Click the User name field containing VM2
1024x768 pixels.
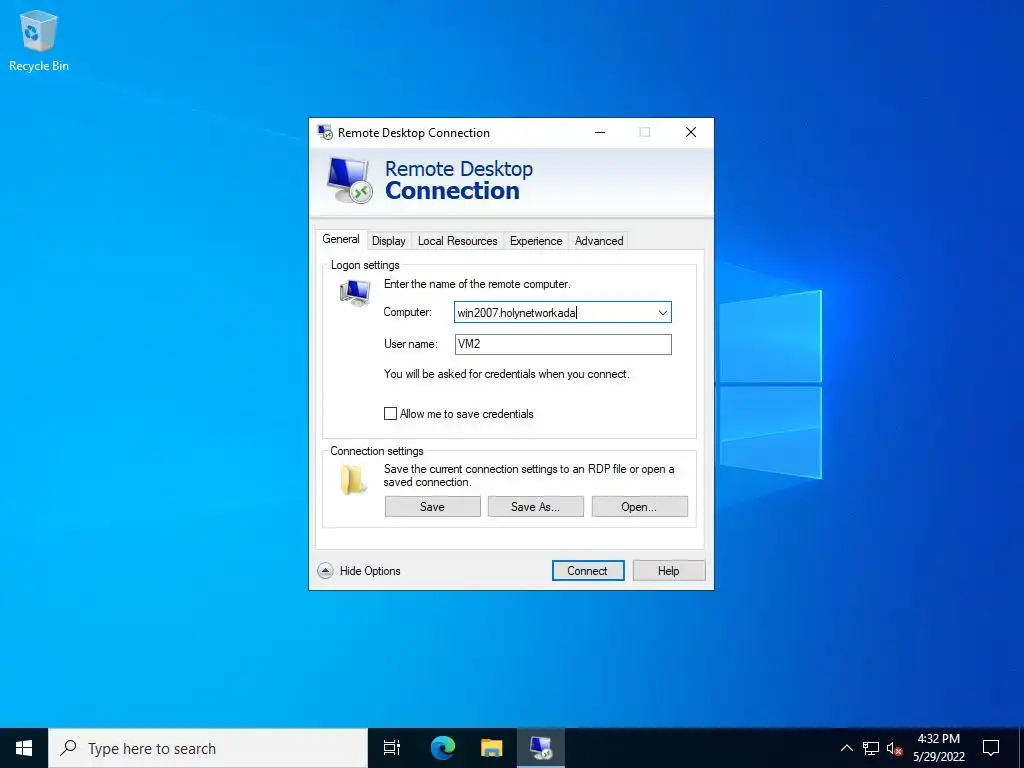pyautogui.click(x=563, y=344)
